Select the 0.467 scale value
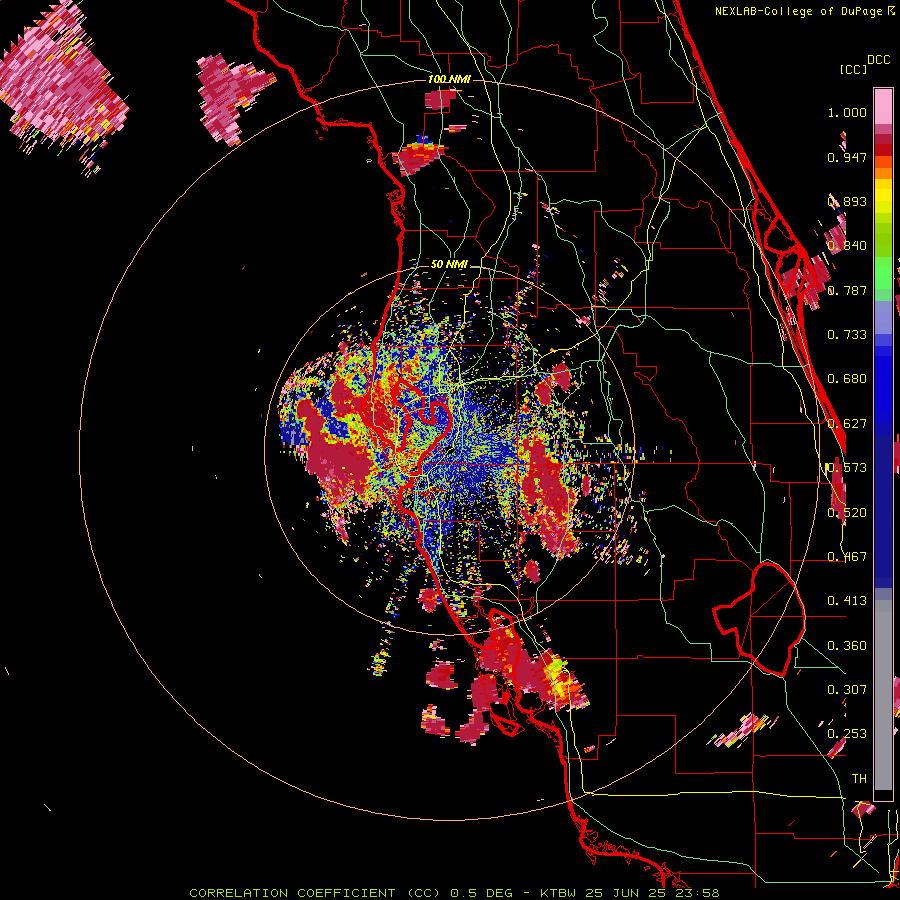The image size is (900, 900). [x=847, y=557]
